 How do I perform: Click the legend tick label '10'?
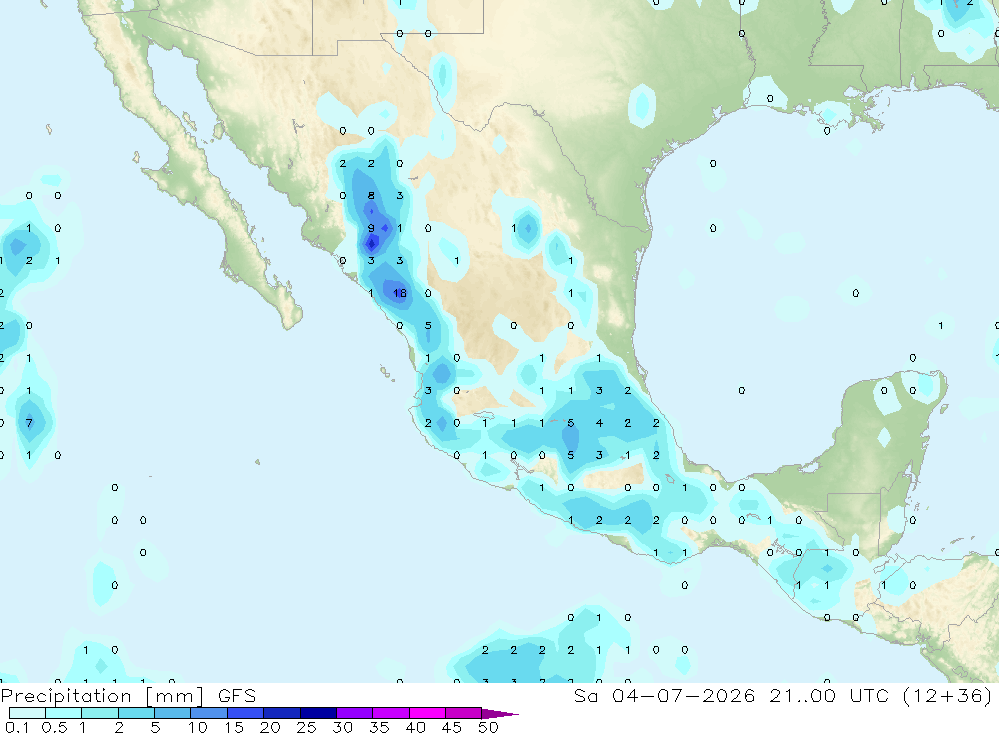(198, 727)
